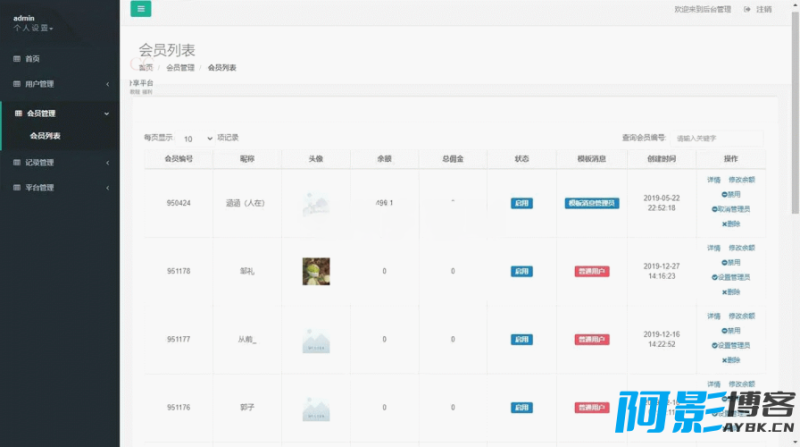This screenshot has height=447, width=800.
Task: Select 会员列表 in the sidebar submenu
Action: tap(45, 136)
